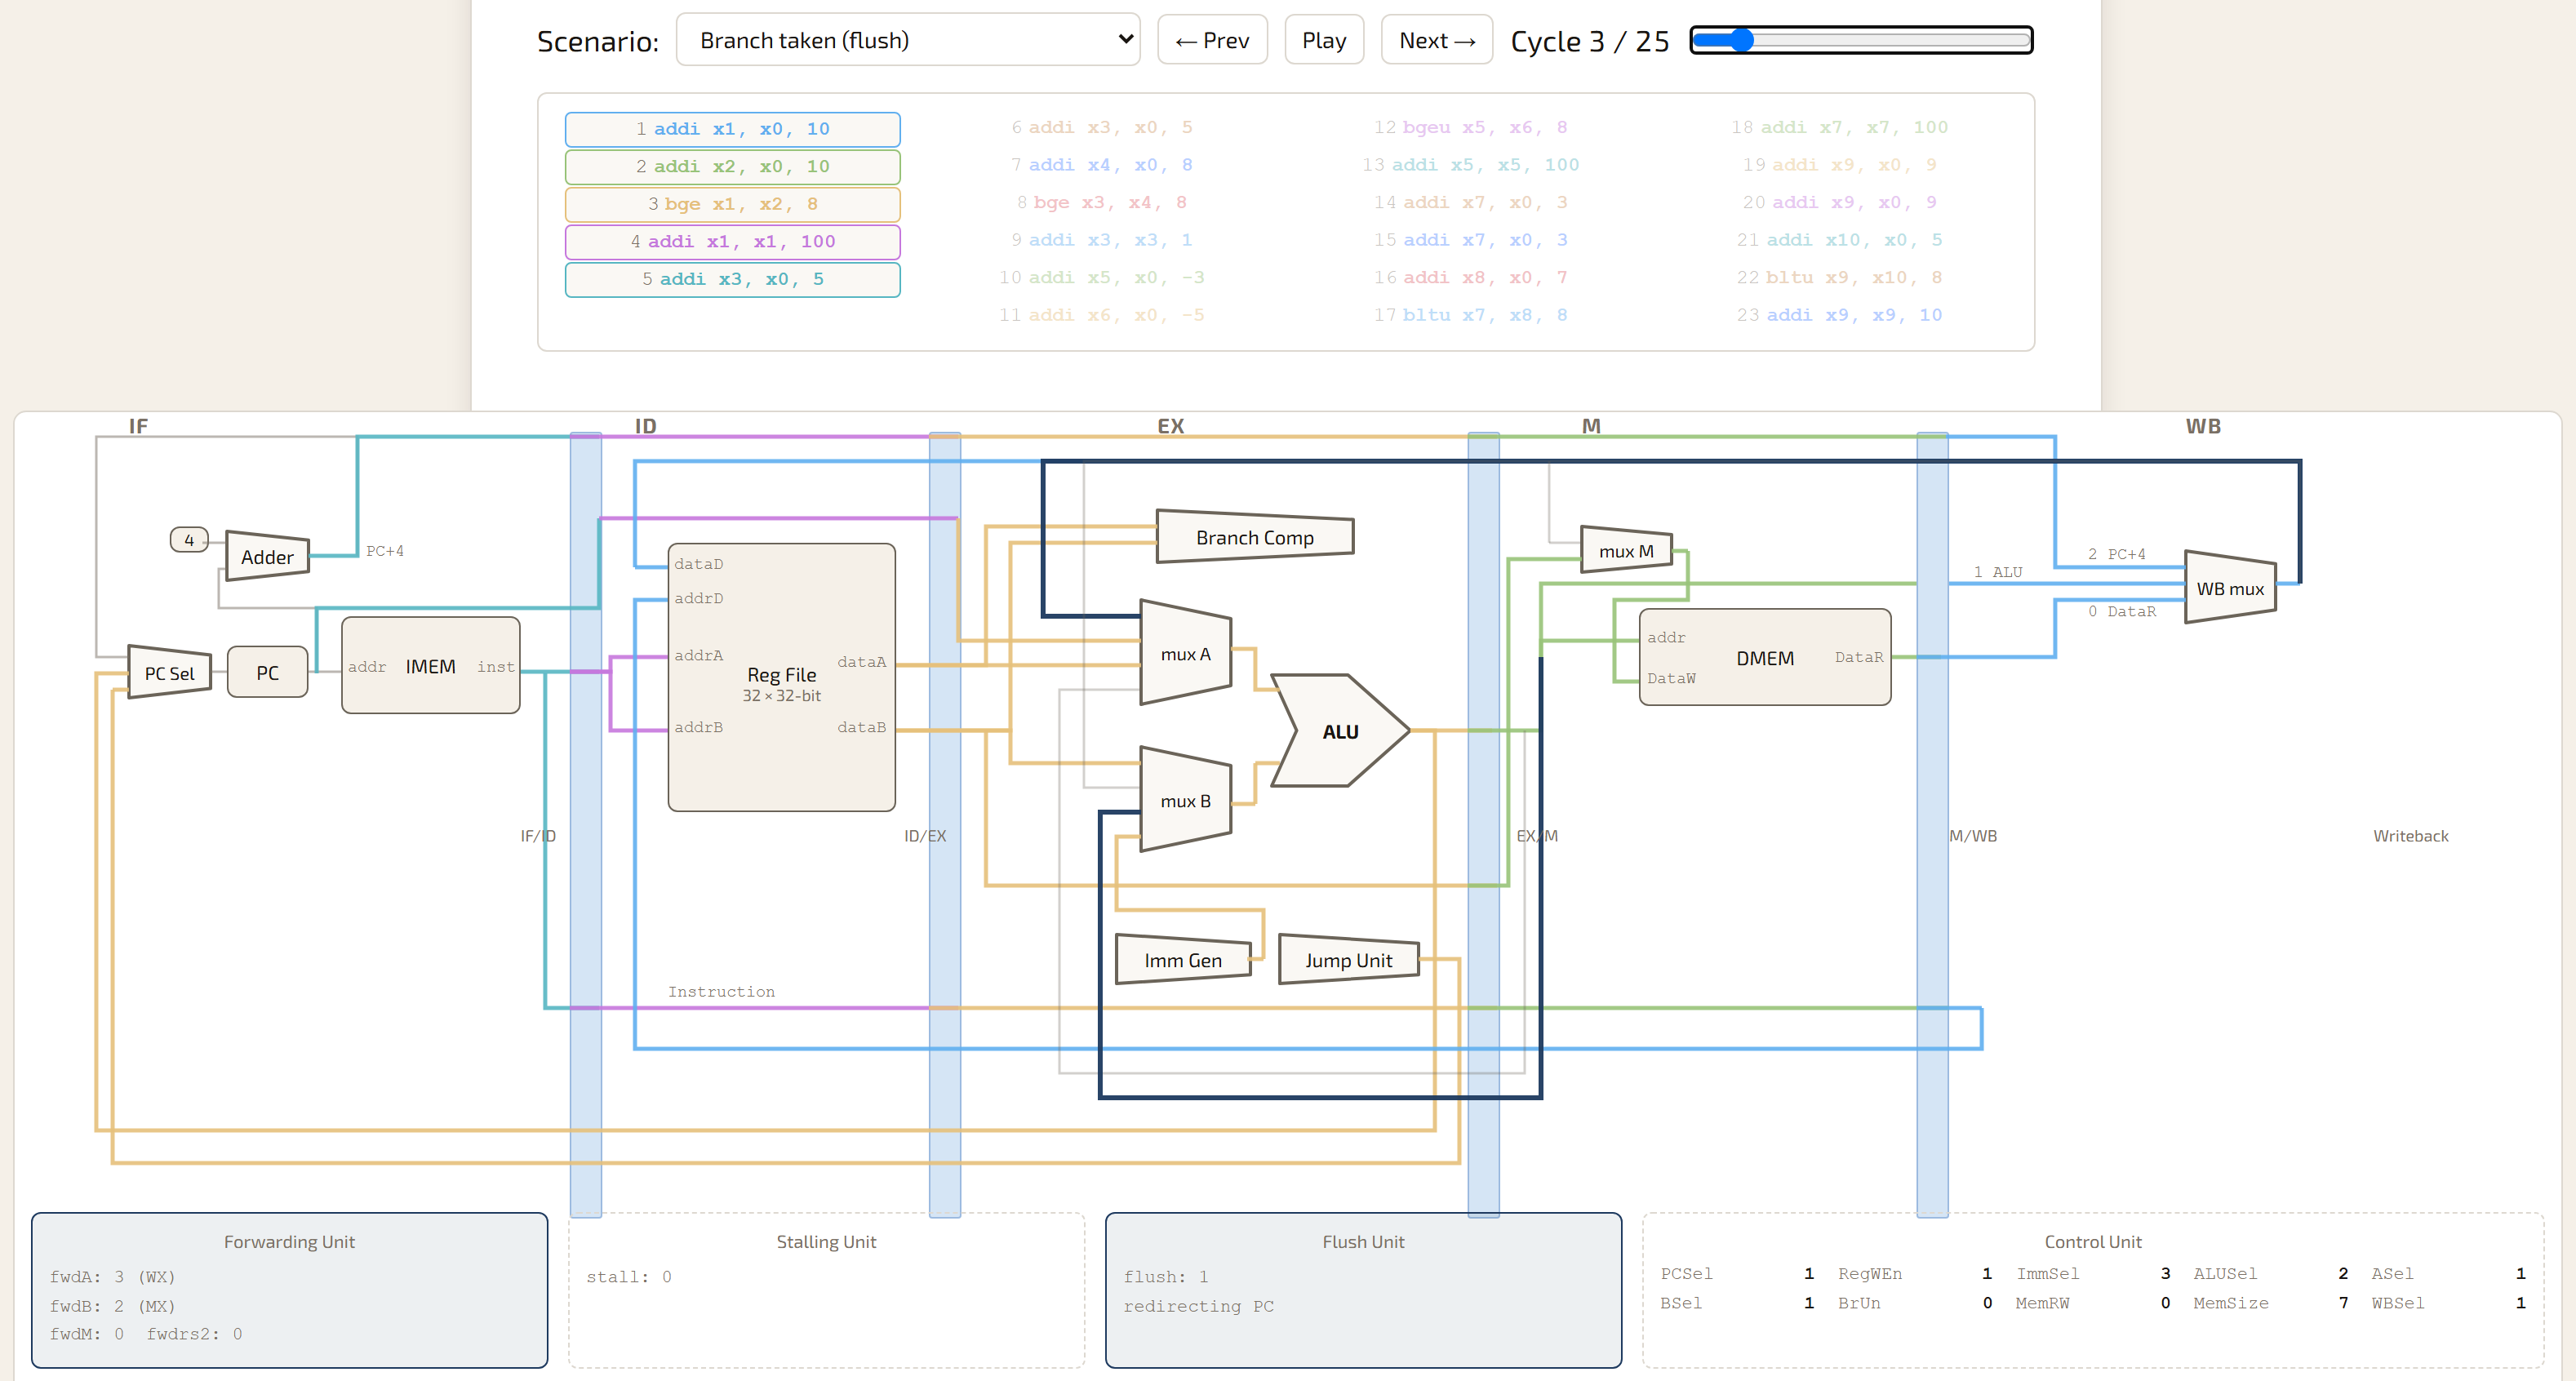Select the ALU block
Viewport: 2576px width, 1381px height.
[1340, 731]
